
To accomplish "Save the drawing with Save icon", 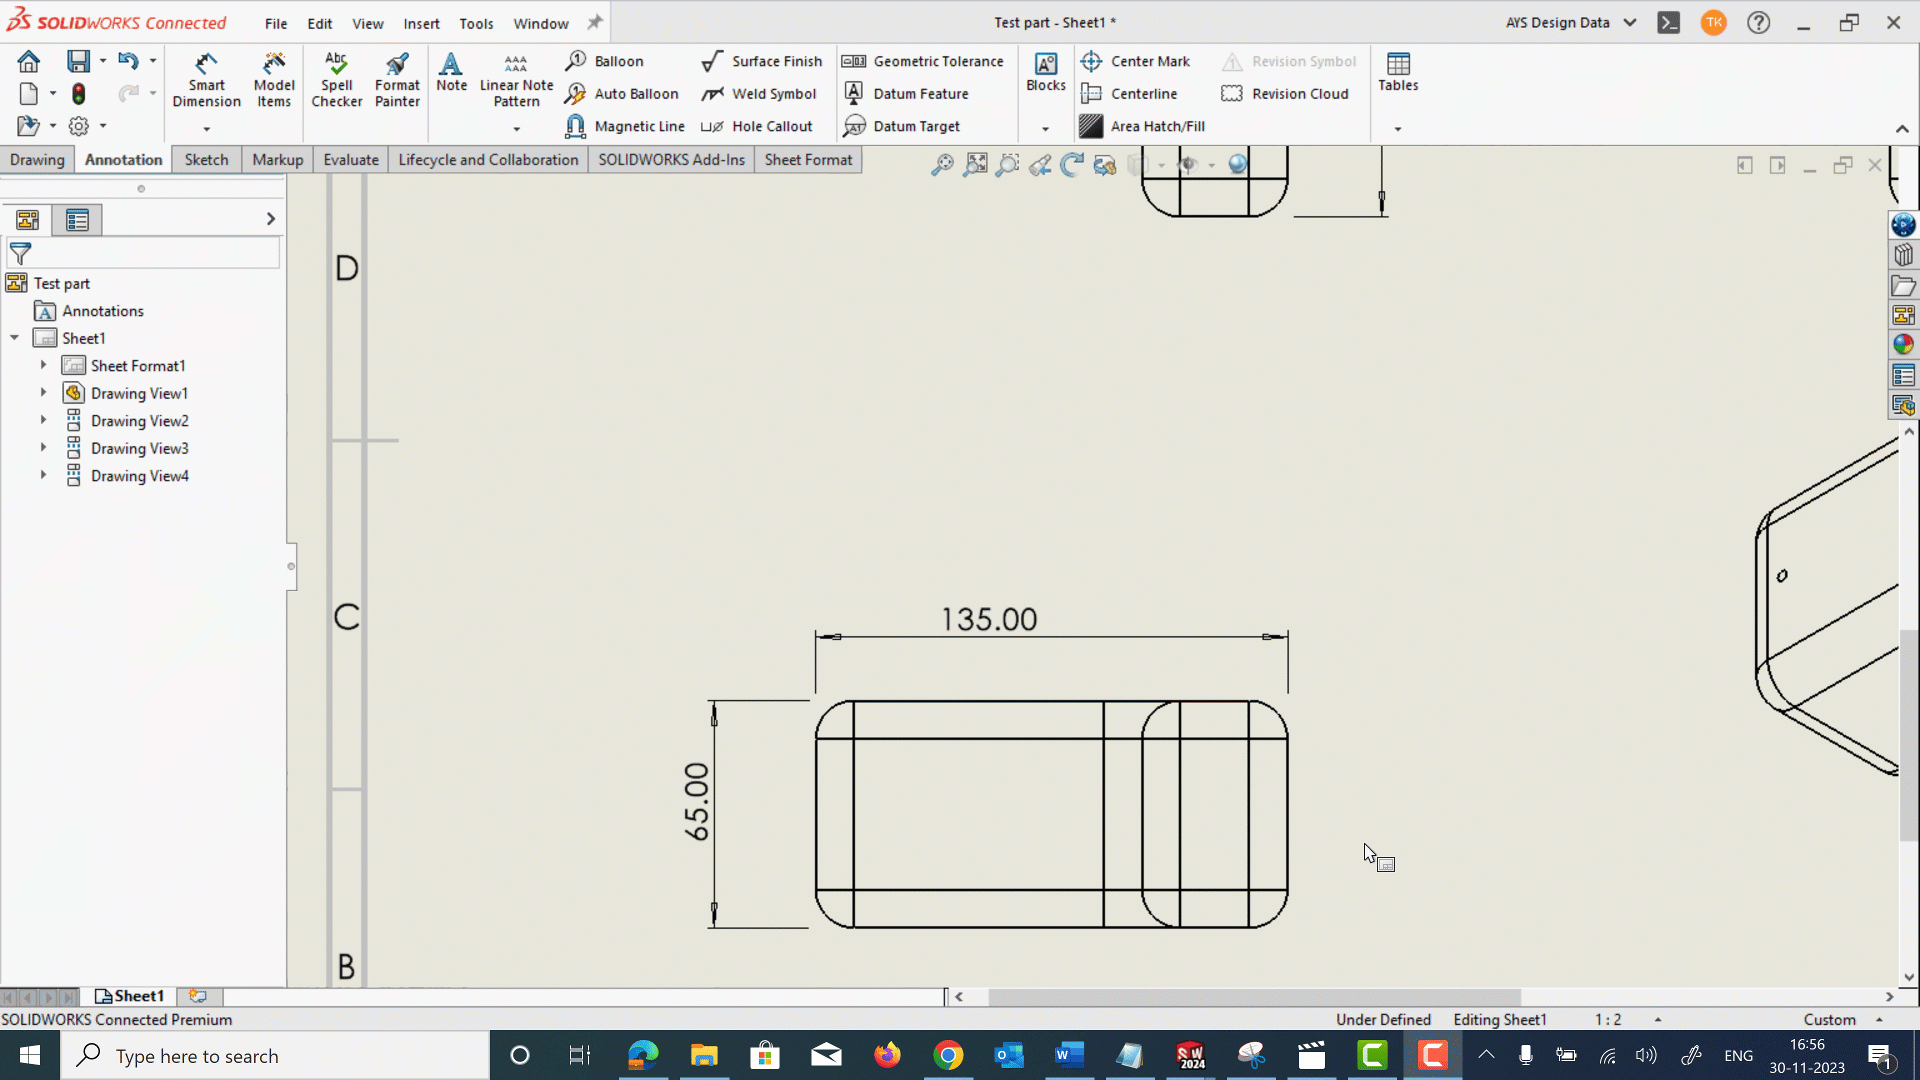I will (78, 62).
